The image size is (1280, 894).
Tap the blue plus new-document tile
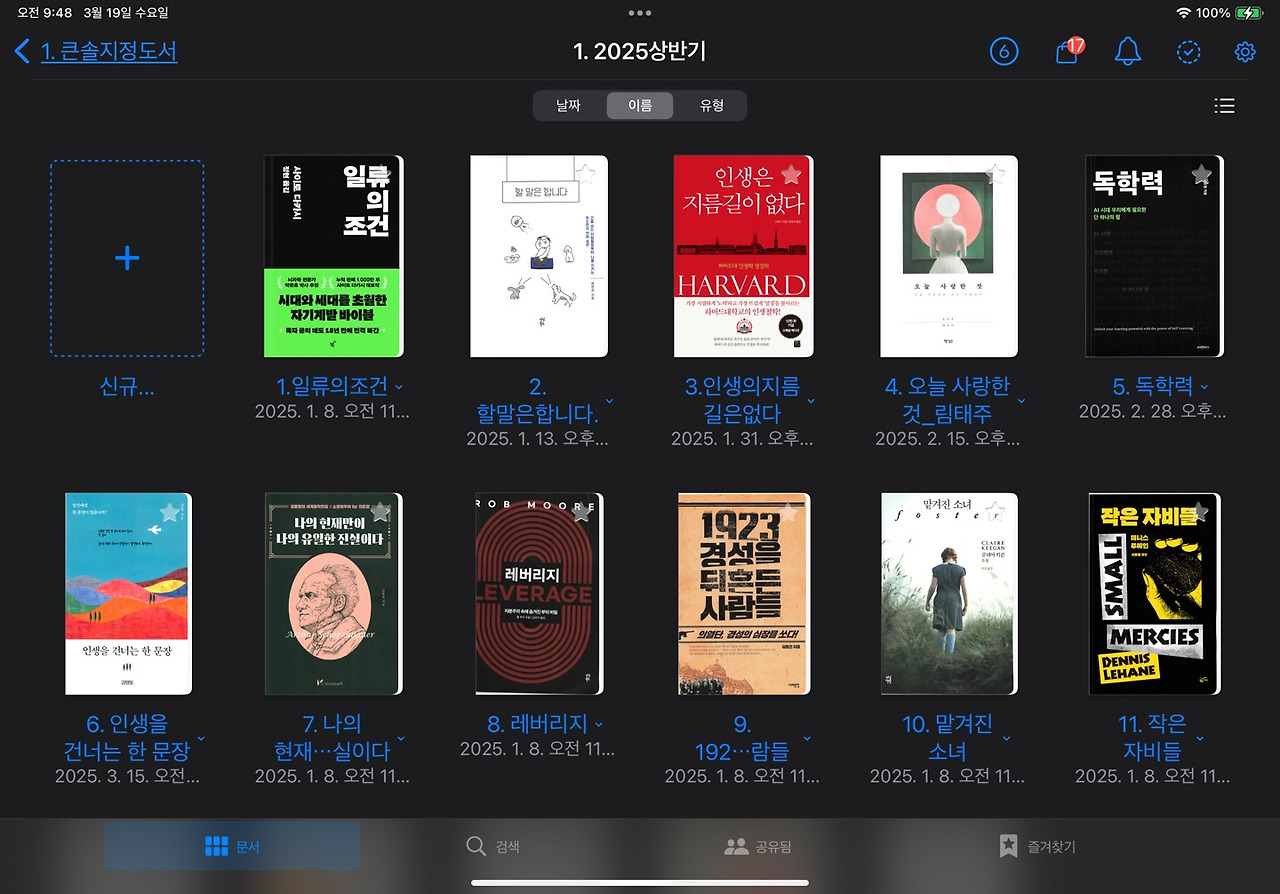[127, 259]
